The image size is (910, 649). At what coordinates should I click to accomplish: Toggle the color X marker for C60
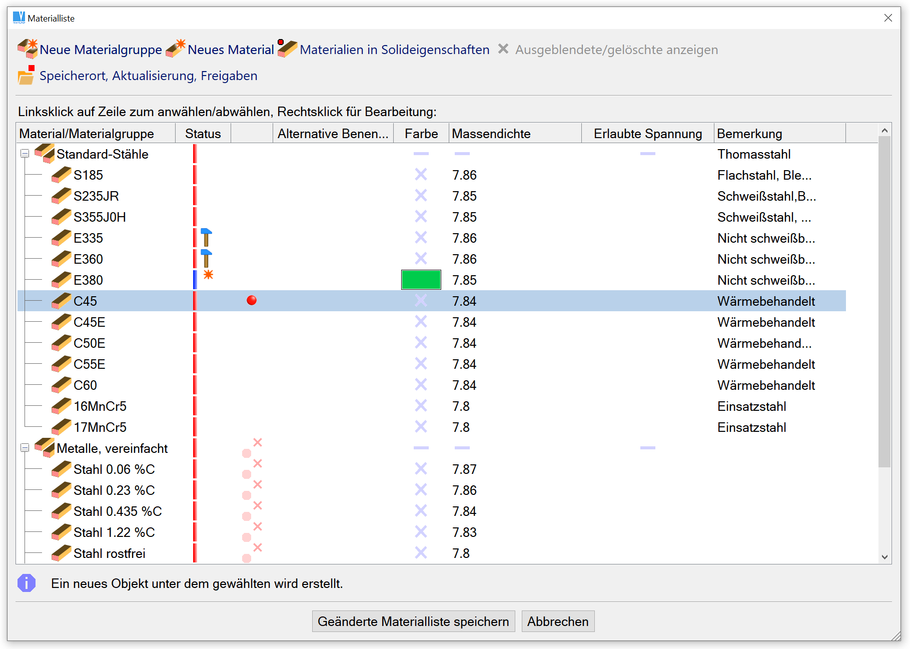[x=421, y=385]
